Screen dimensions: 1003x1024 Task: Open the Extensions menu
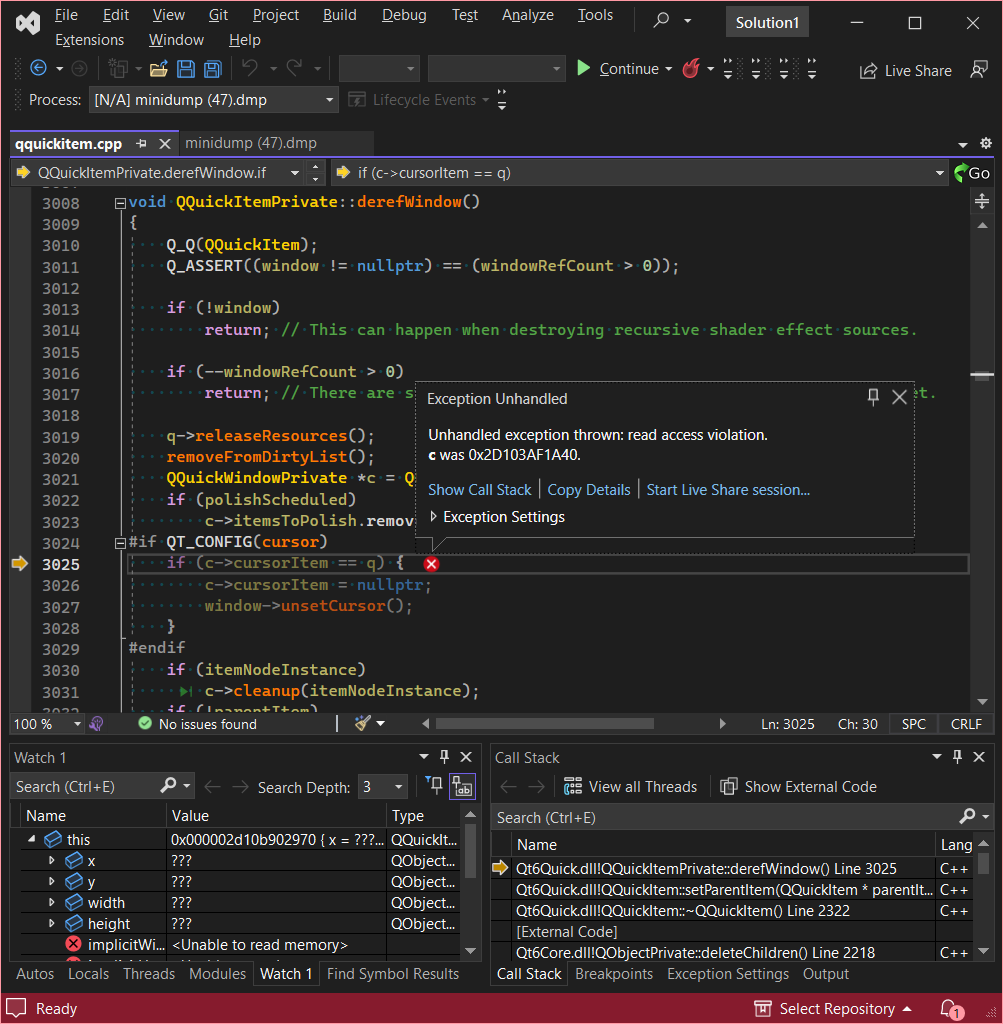click(x=89, y=40)
